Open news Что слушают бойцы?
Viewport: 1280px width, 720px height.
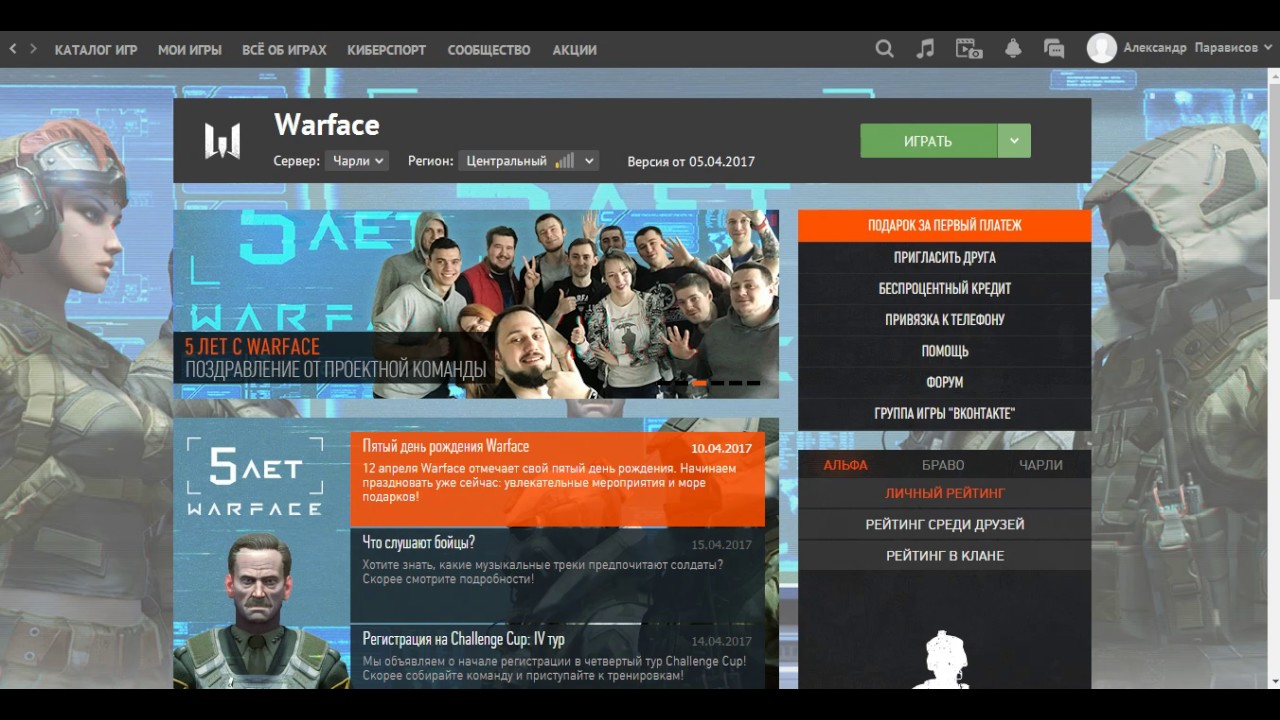point(557,575)
